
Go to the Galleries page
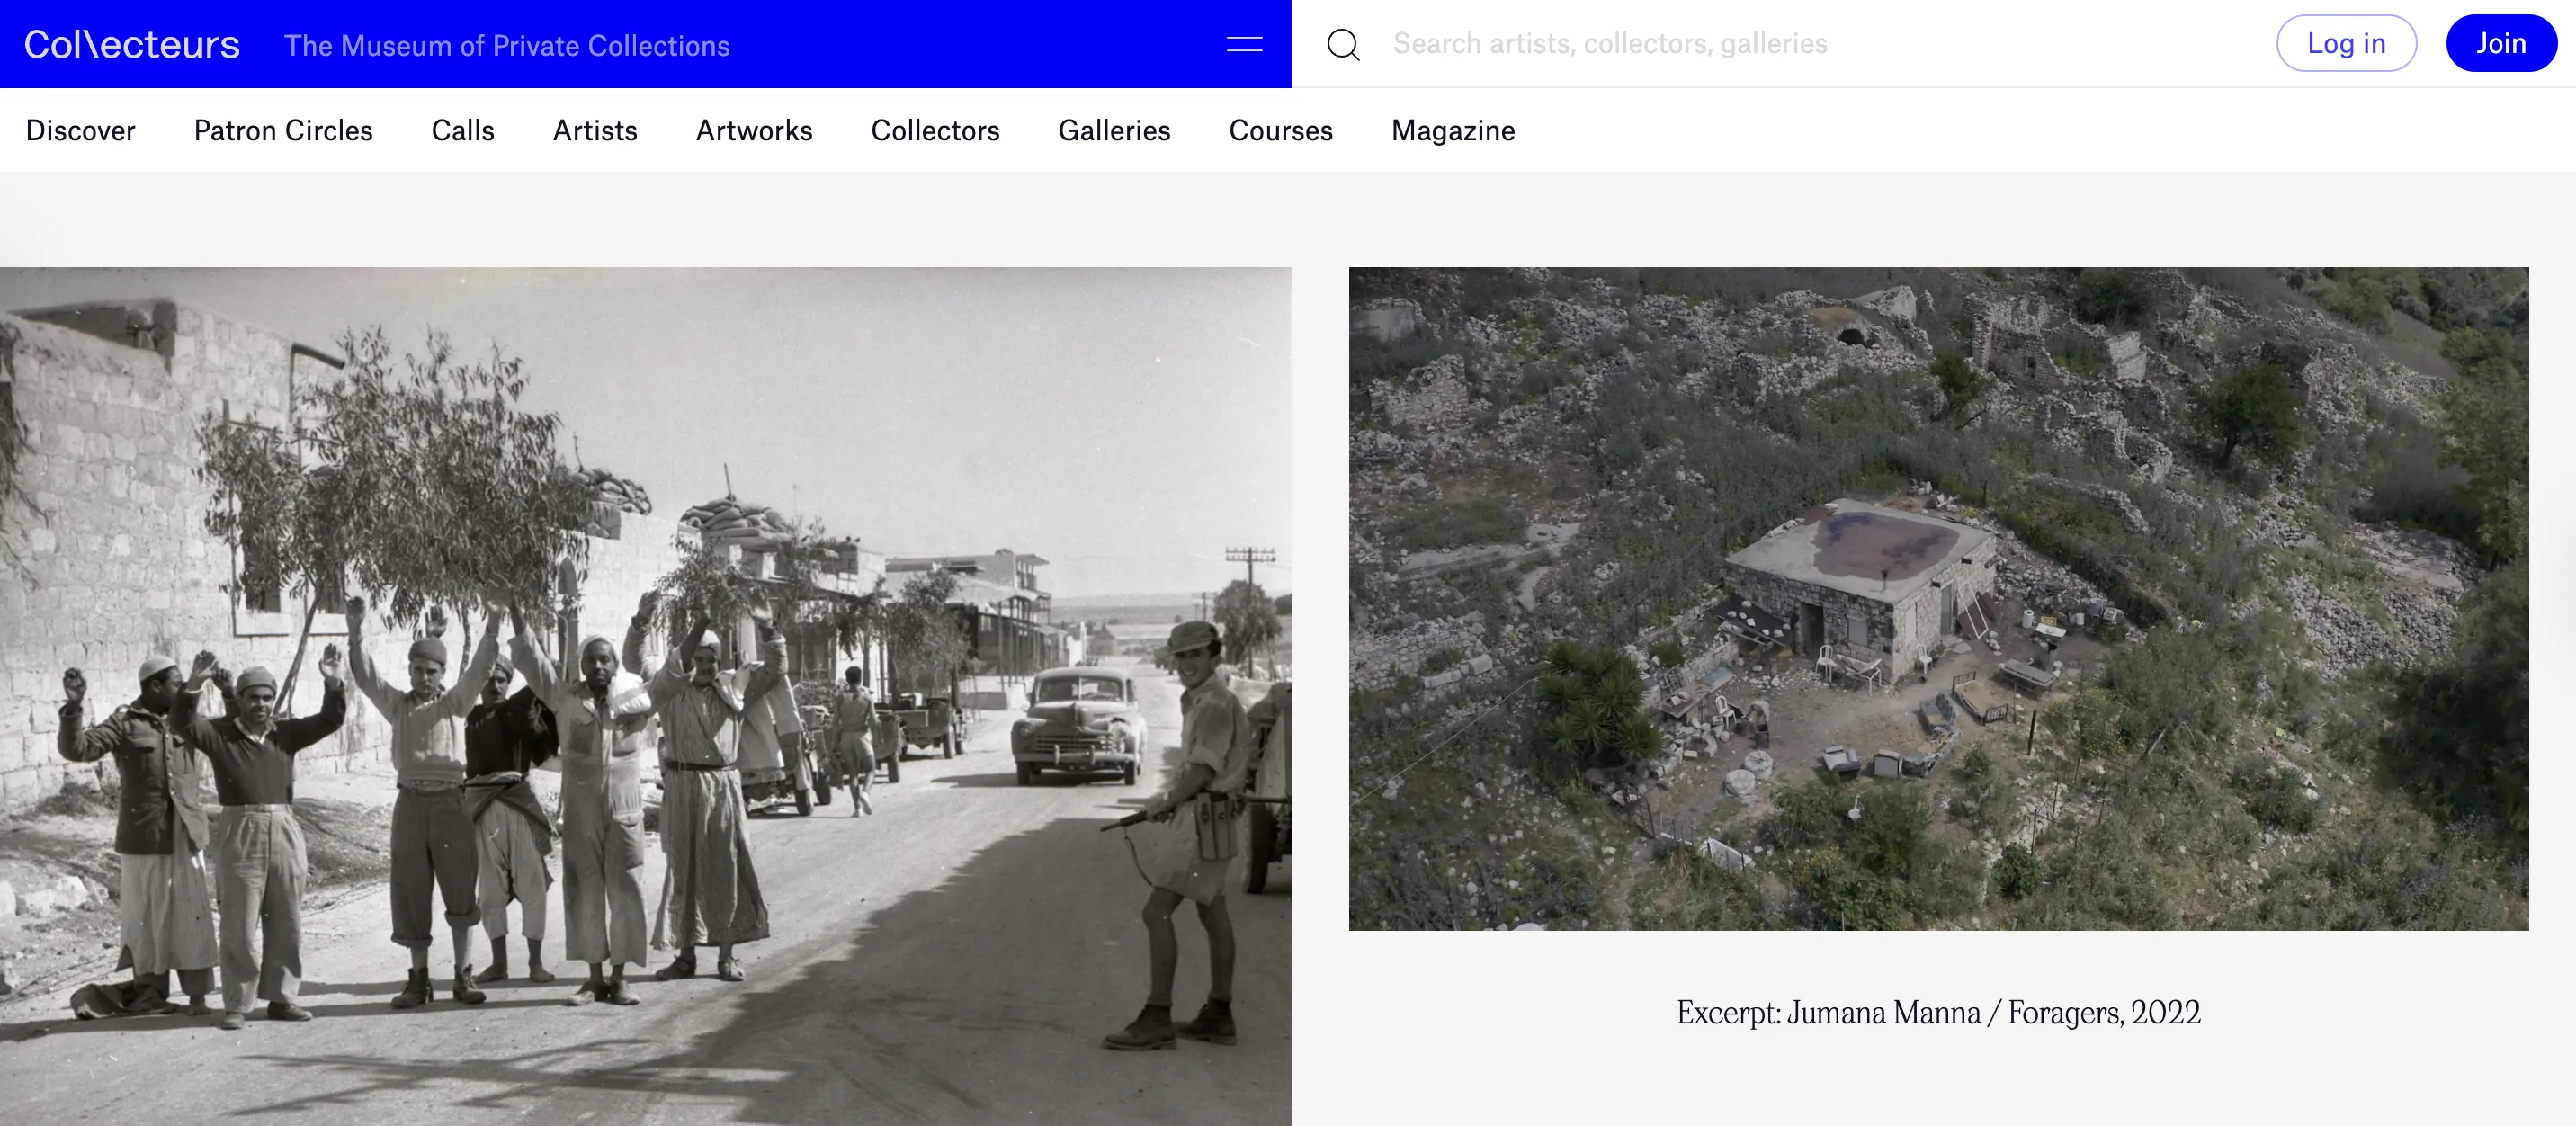1114,130
